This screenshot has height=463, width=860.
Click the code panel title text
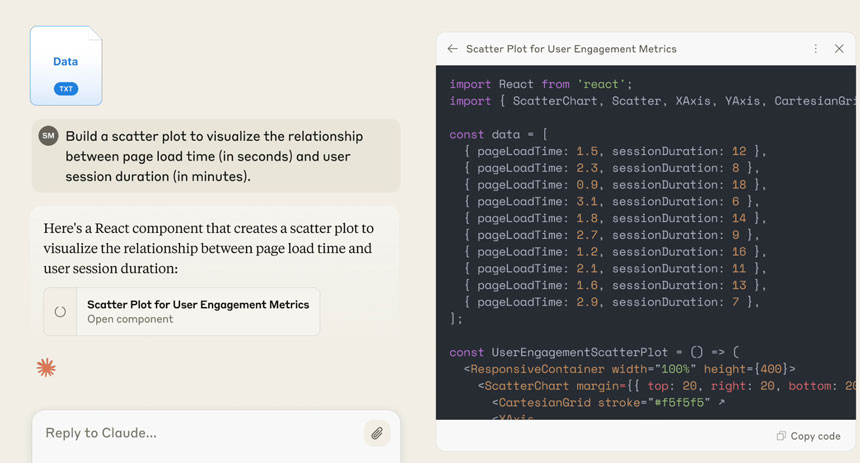point(571,49)
